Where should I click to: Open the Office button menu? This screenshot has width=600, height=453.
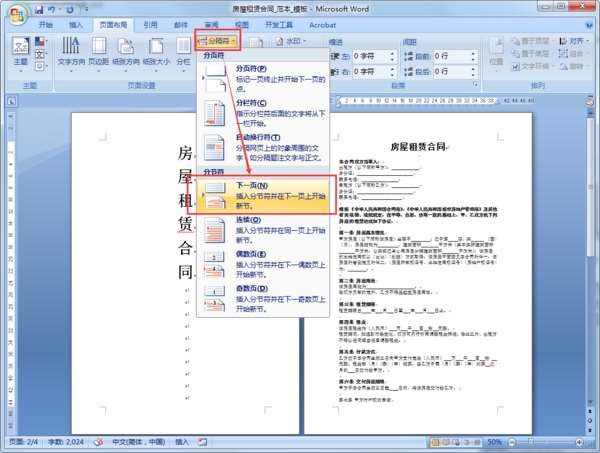tap(17, 15)
